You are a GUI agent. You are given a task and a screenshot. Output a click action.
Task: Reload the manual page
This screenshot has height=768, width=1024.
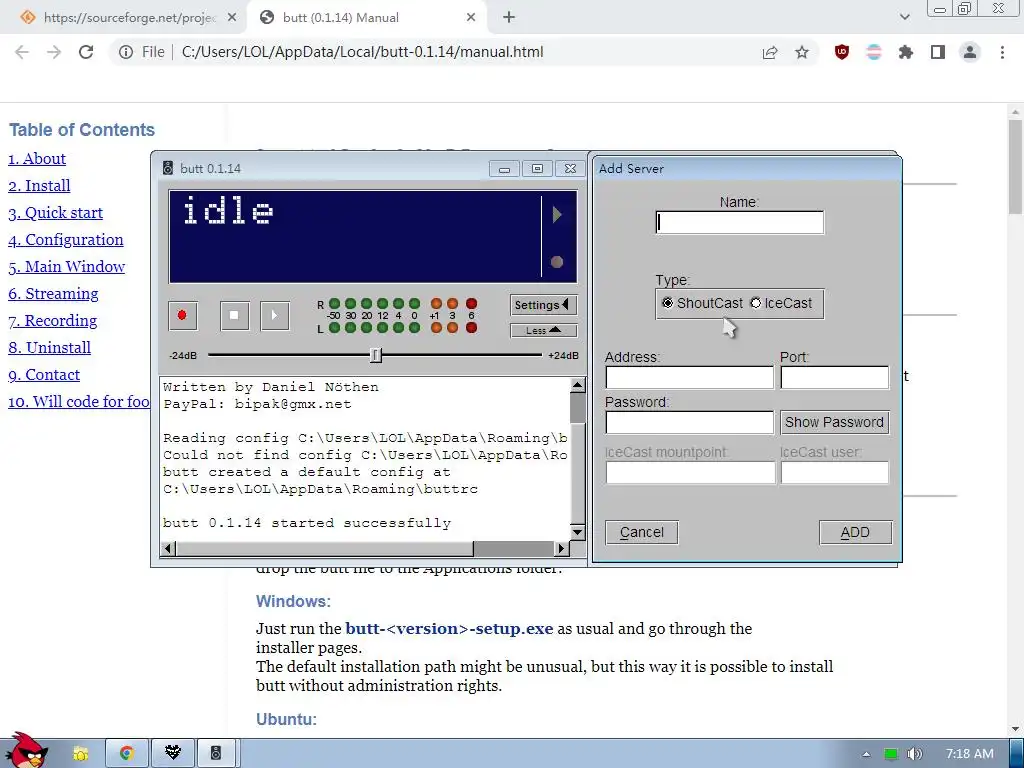point(86,52)
